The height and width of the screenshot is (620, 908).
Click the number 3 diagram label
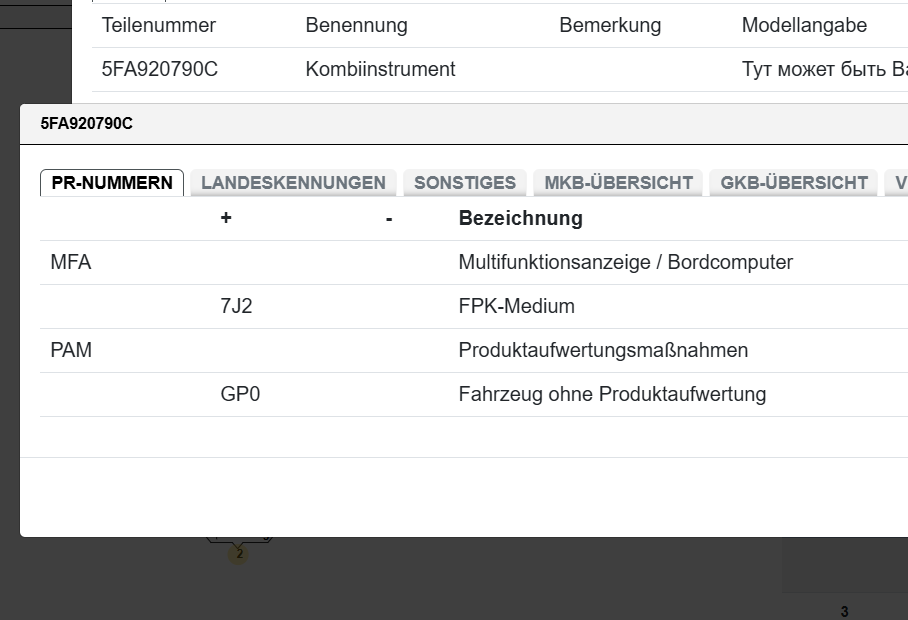844,612
